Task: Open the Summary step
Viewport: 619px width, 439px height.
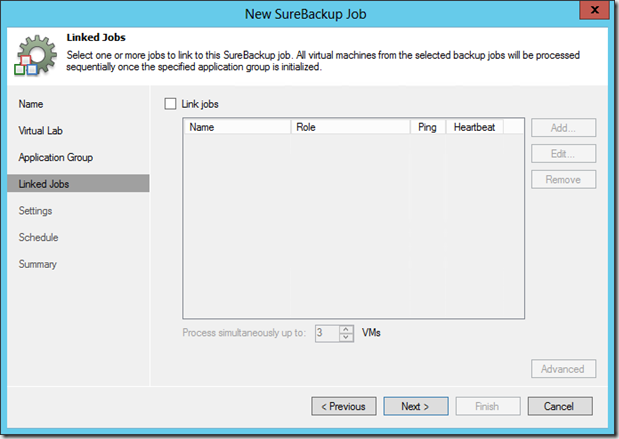Action: [x=38, y=264]
